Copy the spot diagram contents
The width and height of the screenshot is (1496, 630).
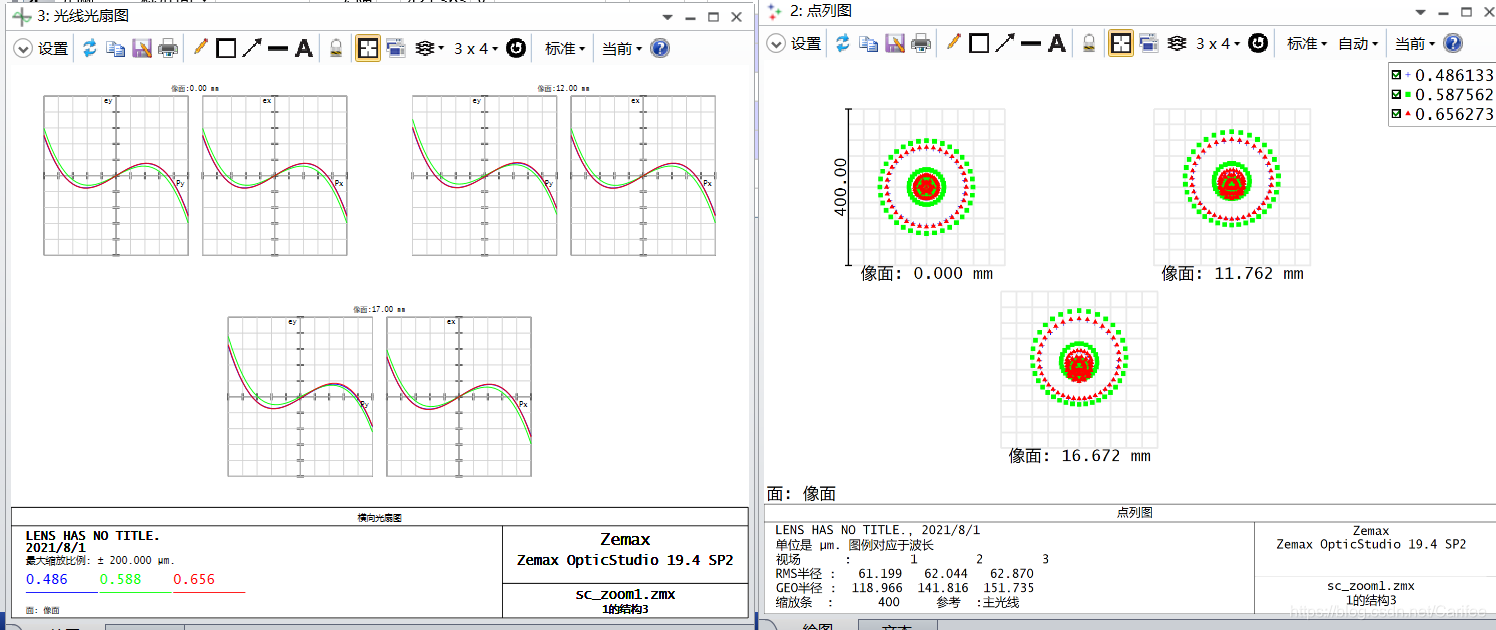869,44
